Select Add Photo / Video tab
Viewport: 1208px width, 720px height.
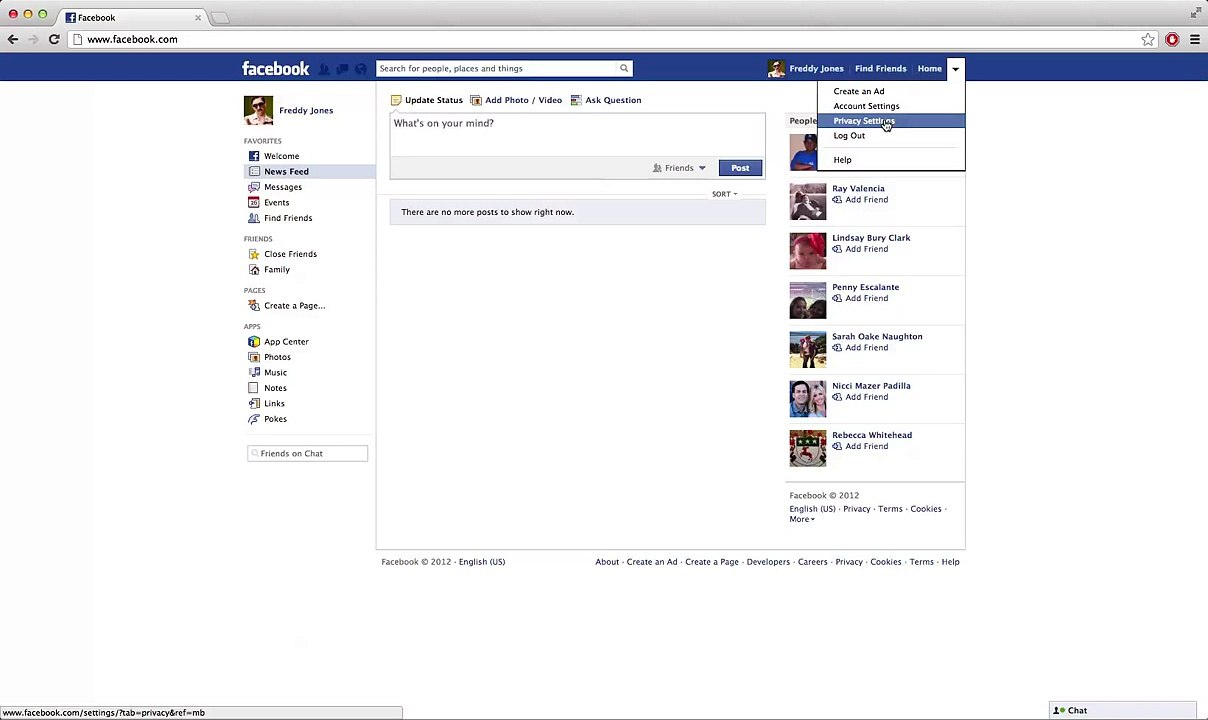pyautogui.click(x=516, y=100)
